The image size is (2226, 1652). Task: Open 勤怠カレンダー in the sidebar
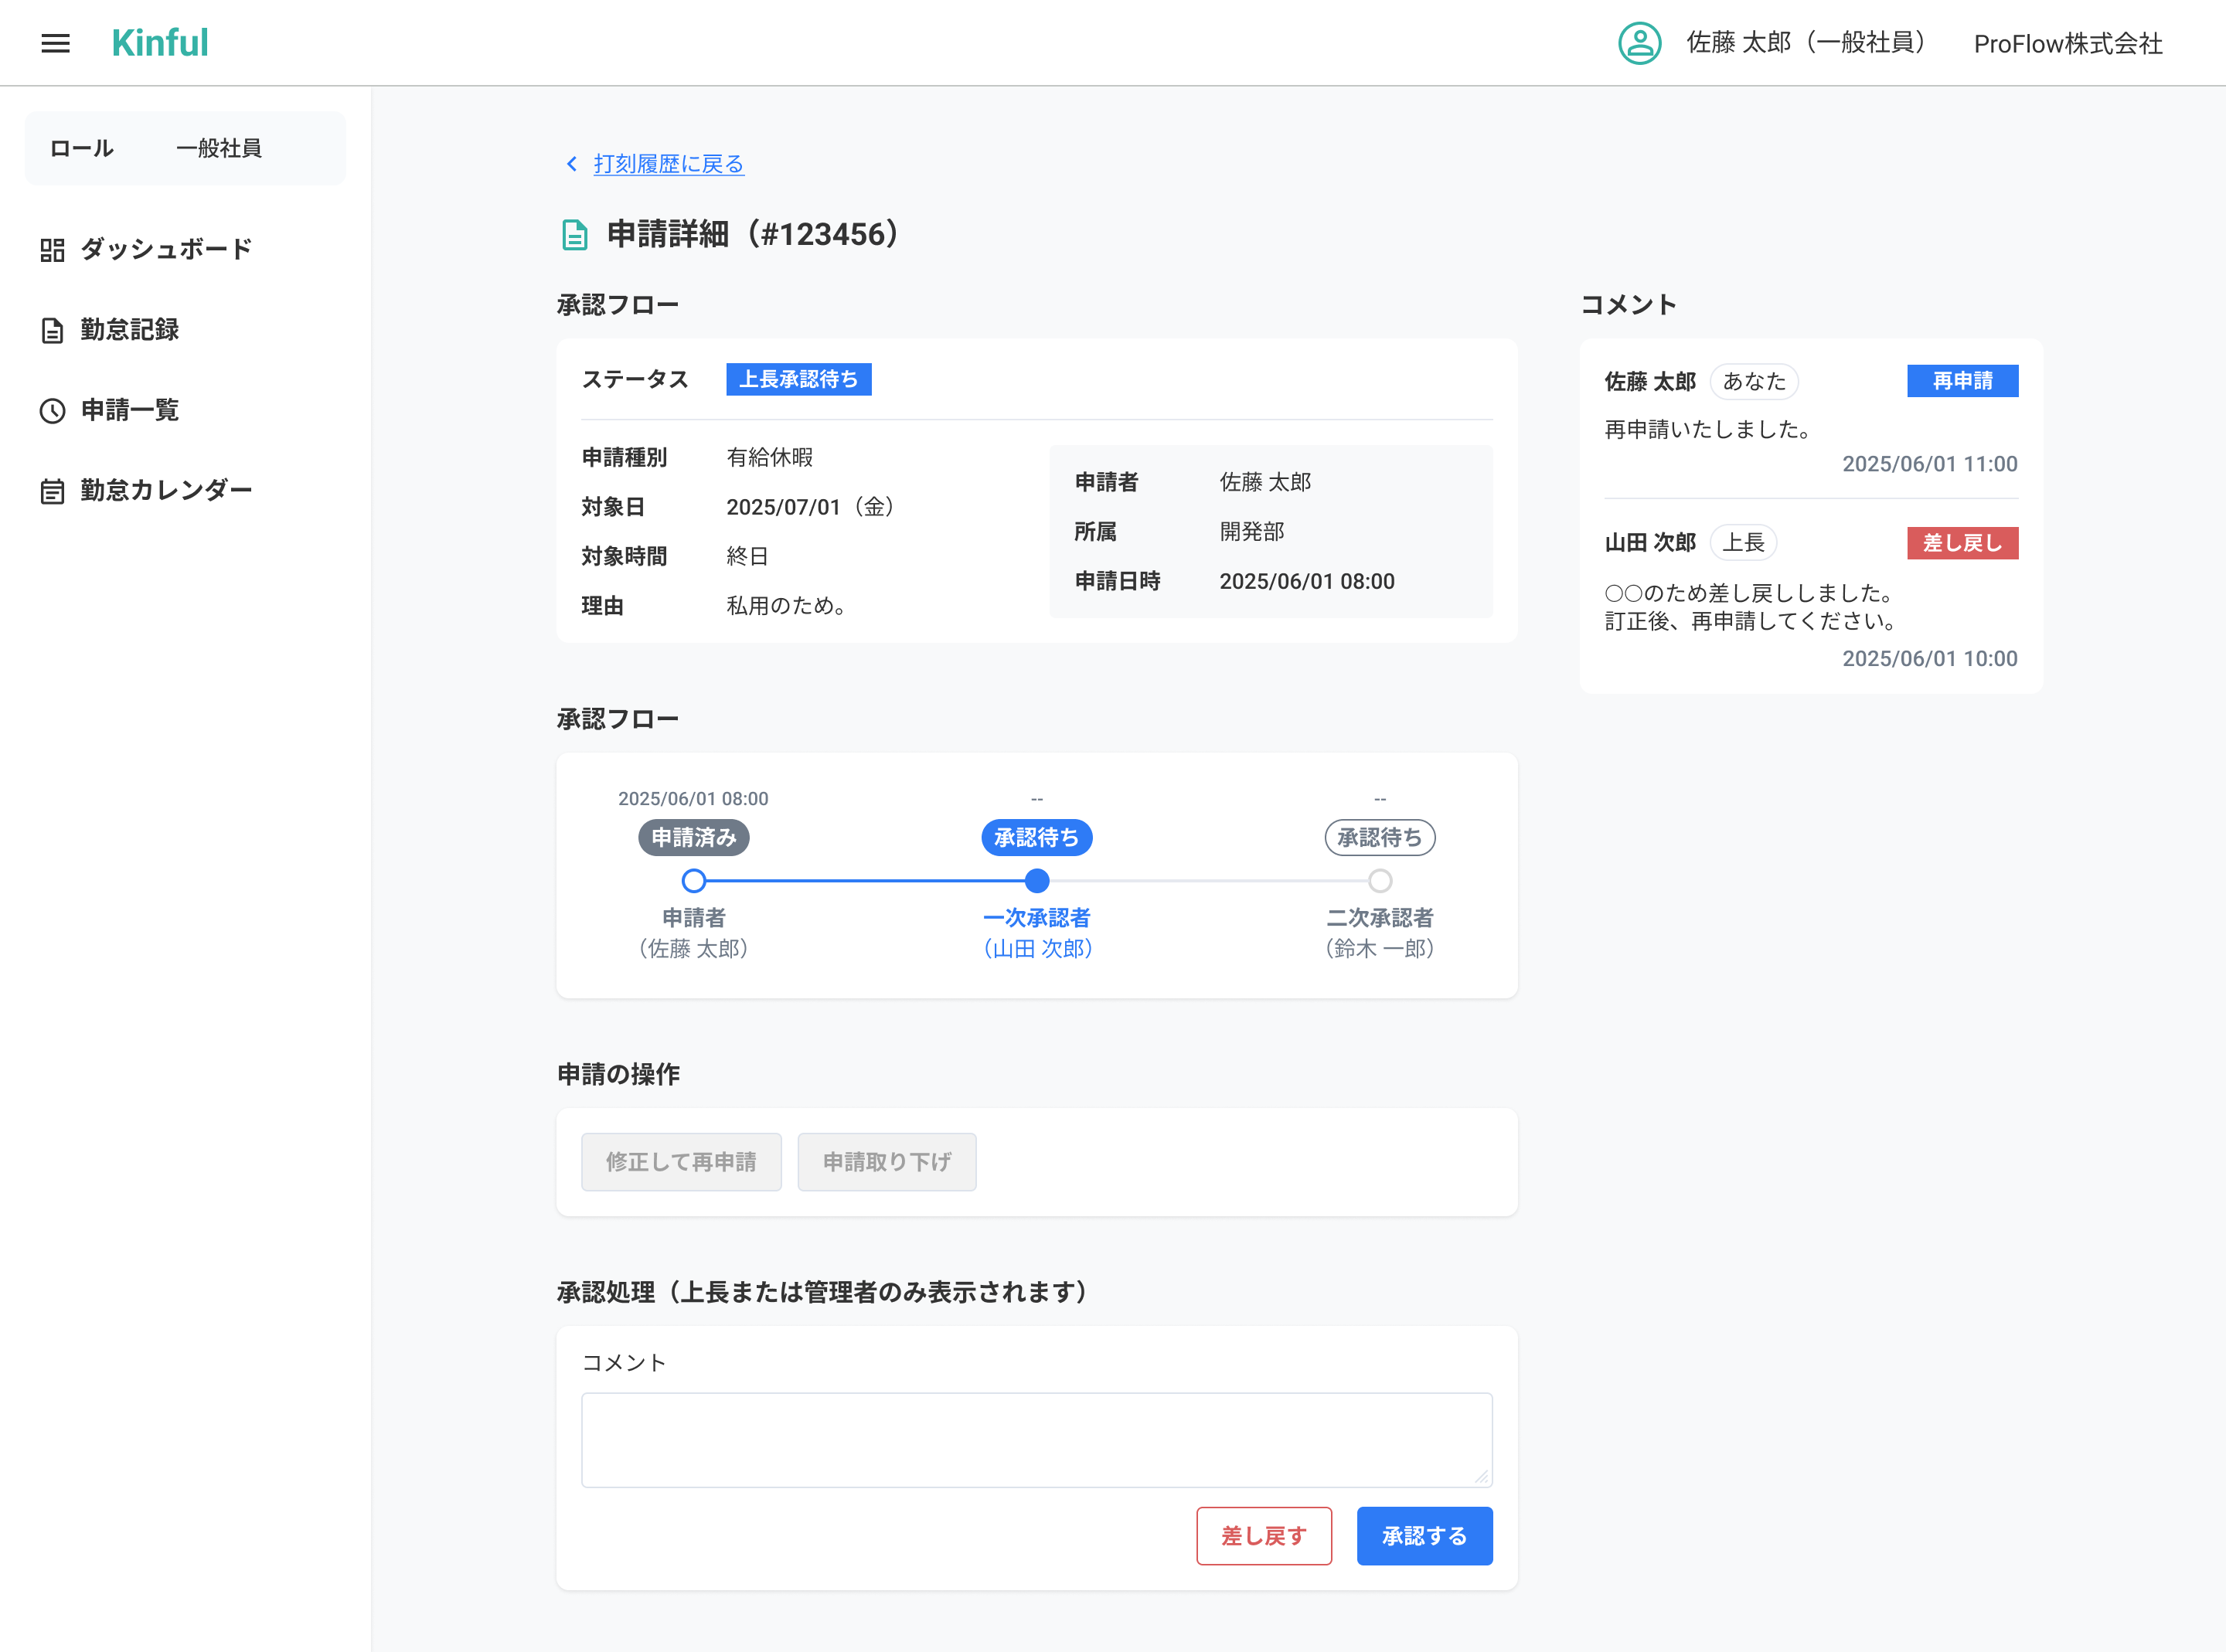pyautogui.click(x=166, y=490)
